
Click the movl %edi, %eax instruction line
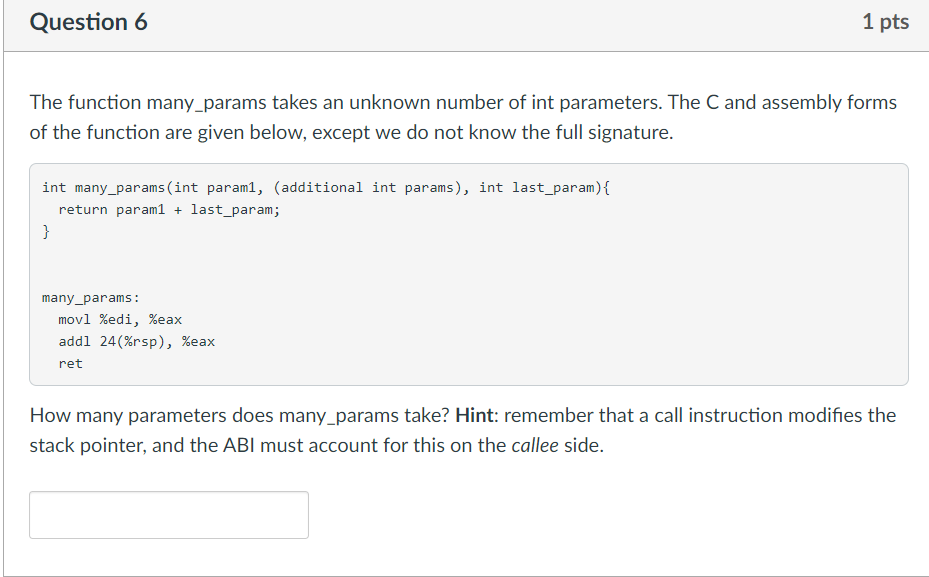[120, 319]
